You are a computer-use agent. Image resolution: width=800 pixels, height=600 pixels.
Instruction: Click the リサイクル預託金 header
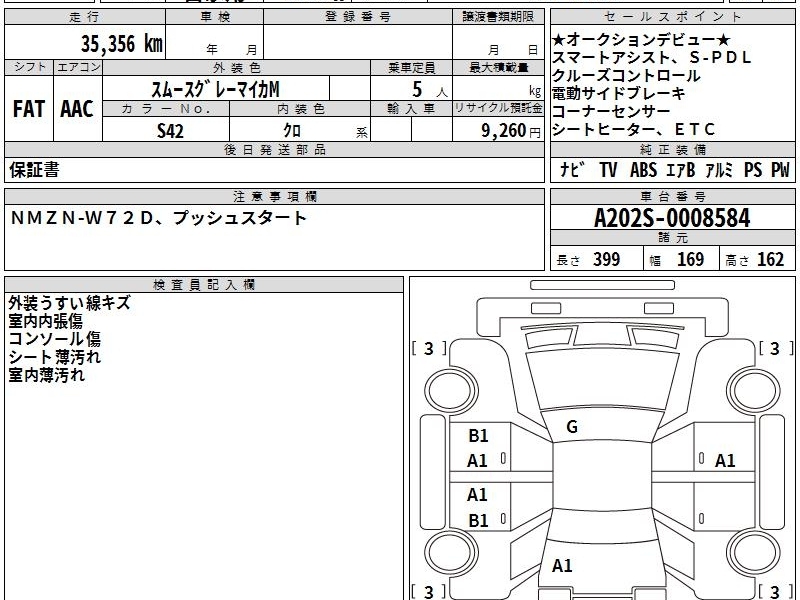coord(498,109)
